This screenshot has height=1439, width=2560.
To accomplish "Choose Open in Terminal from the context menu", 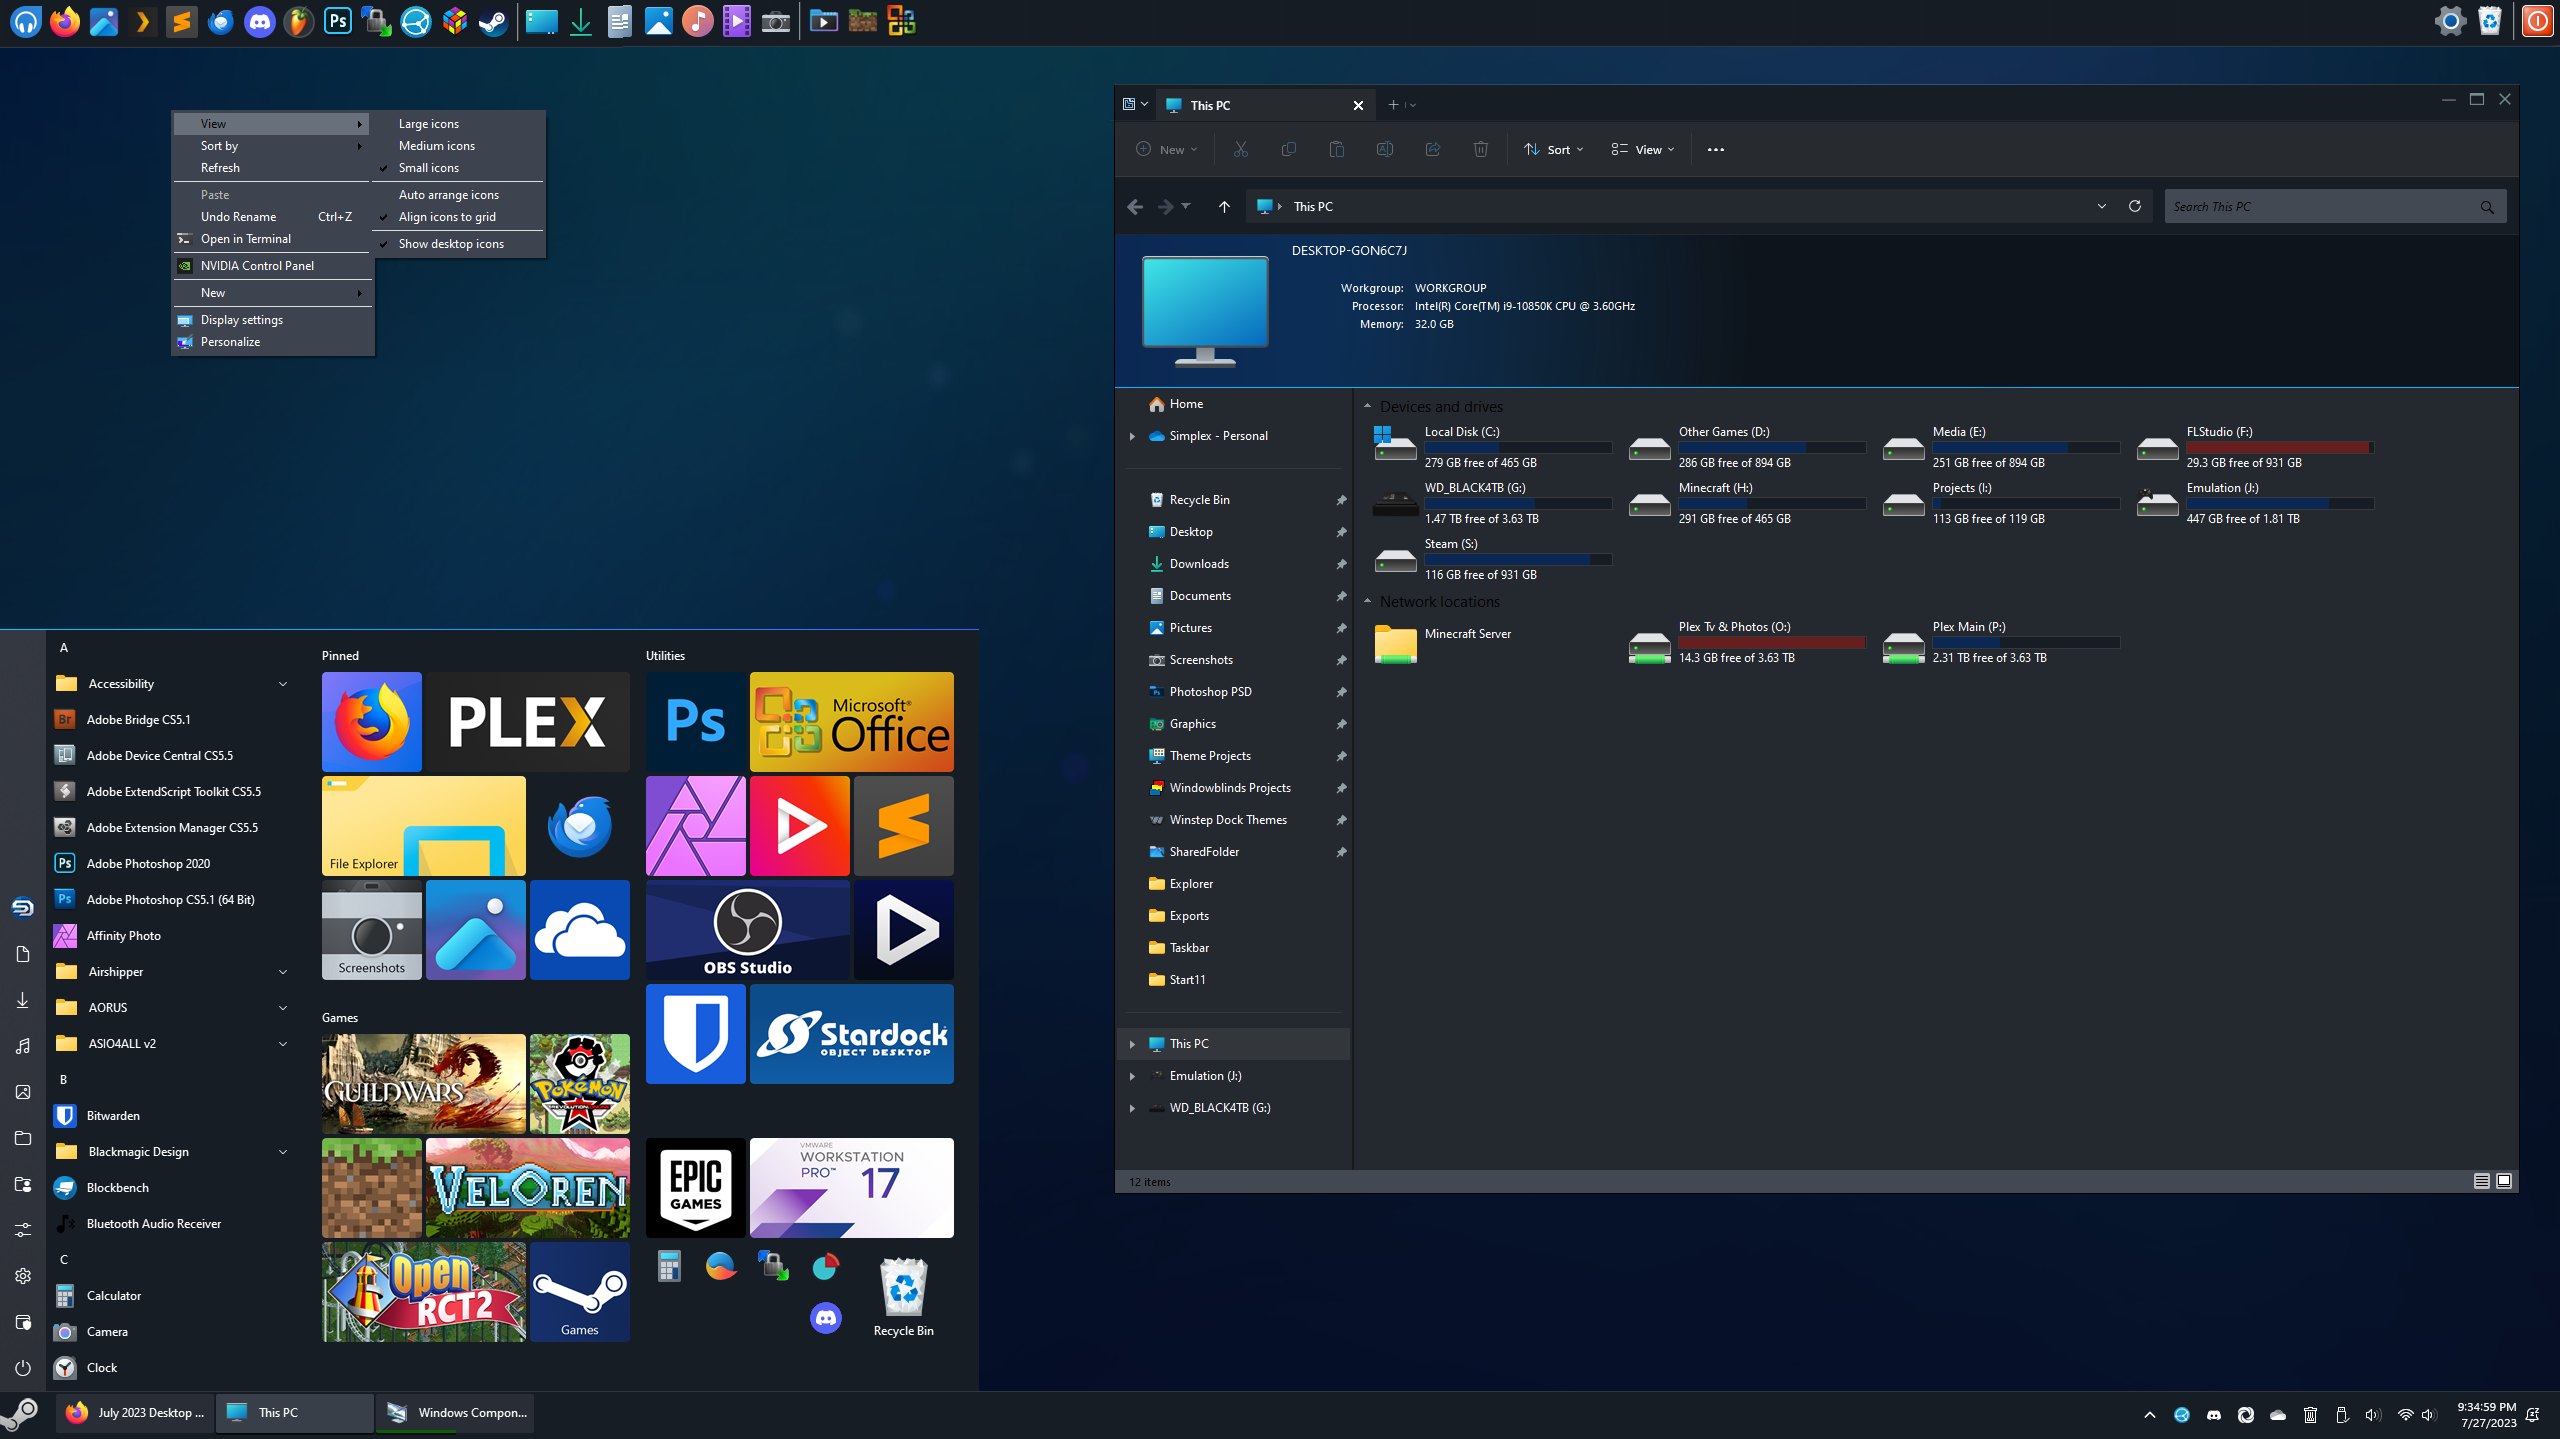I will point(271,239).
